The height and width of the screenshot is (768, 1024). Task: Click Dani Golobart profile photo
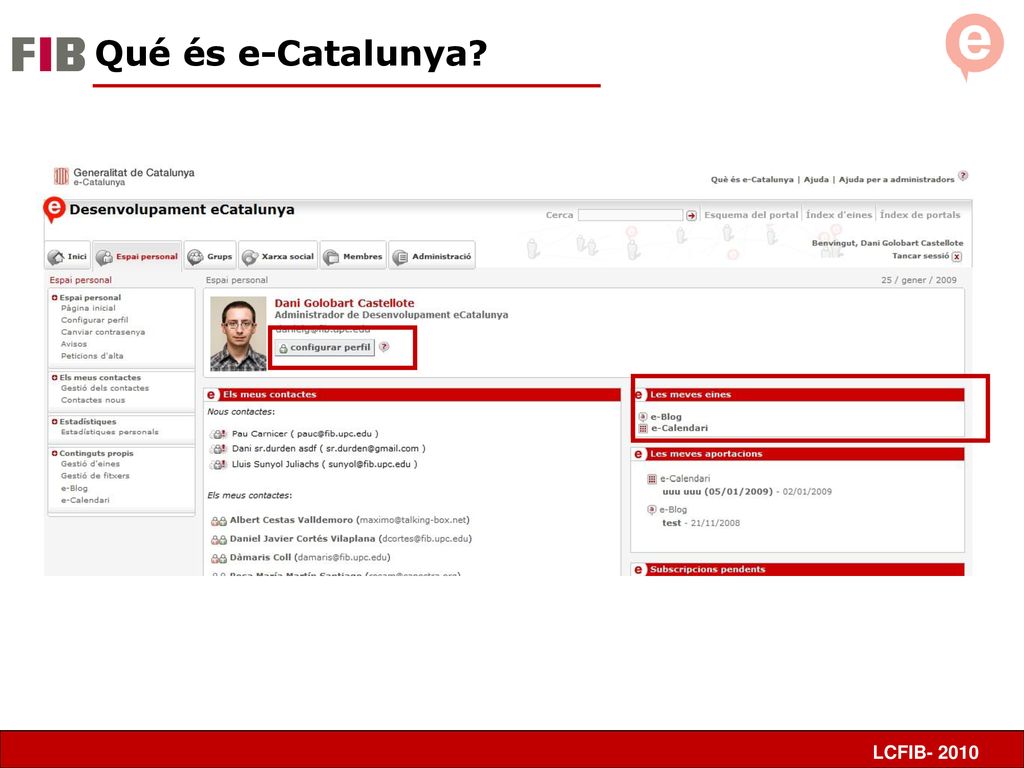[x=238, y=334]
